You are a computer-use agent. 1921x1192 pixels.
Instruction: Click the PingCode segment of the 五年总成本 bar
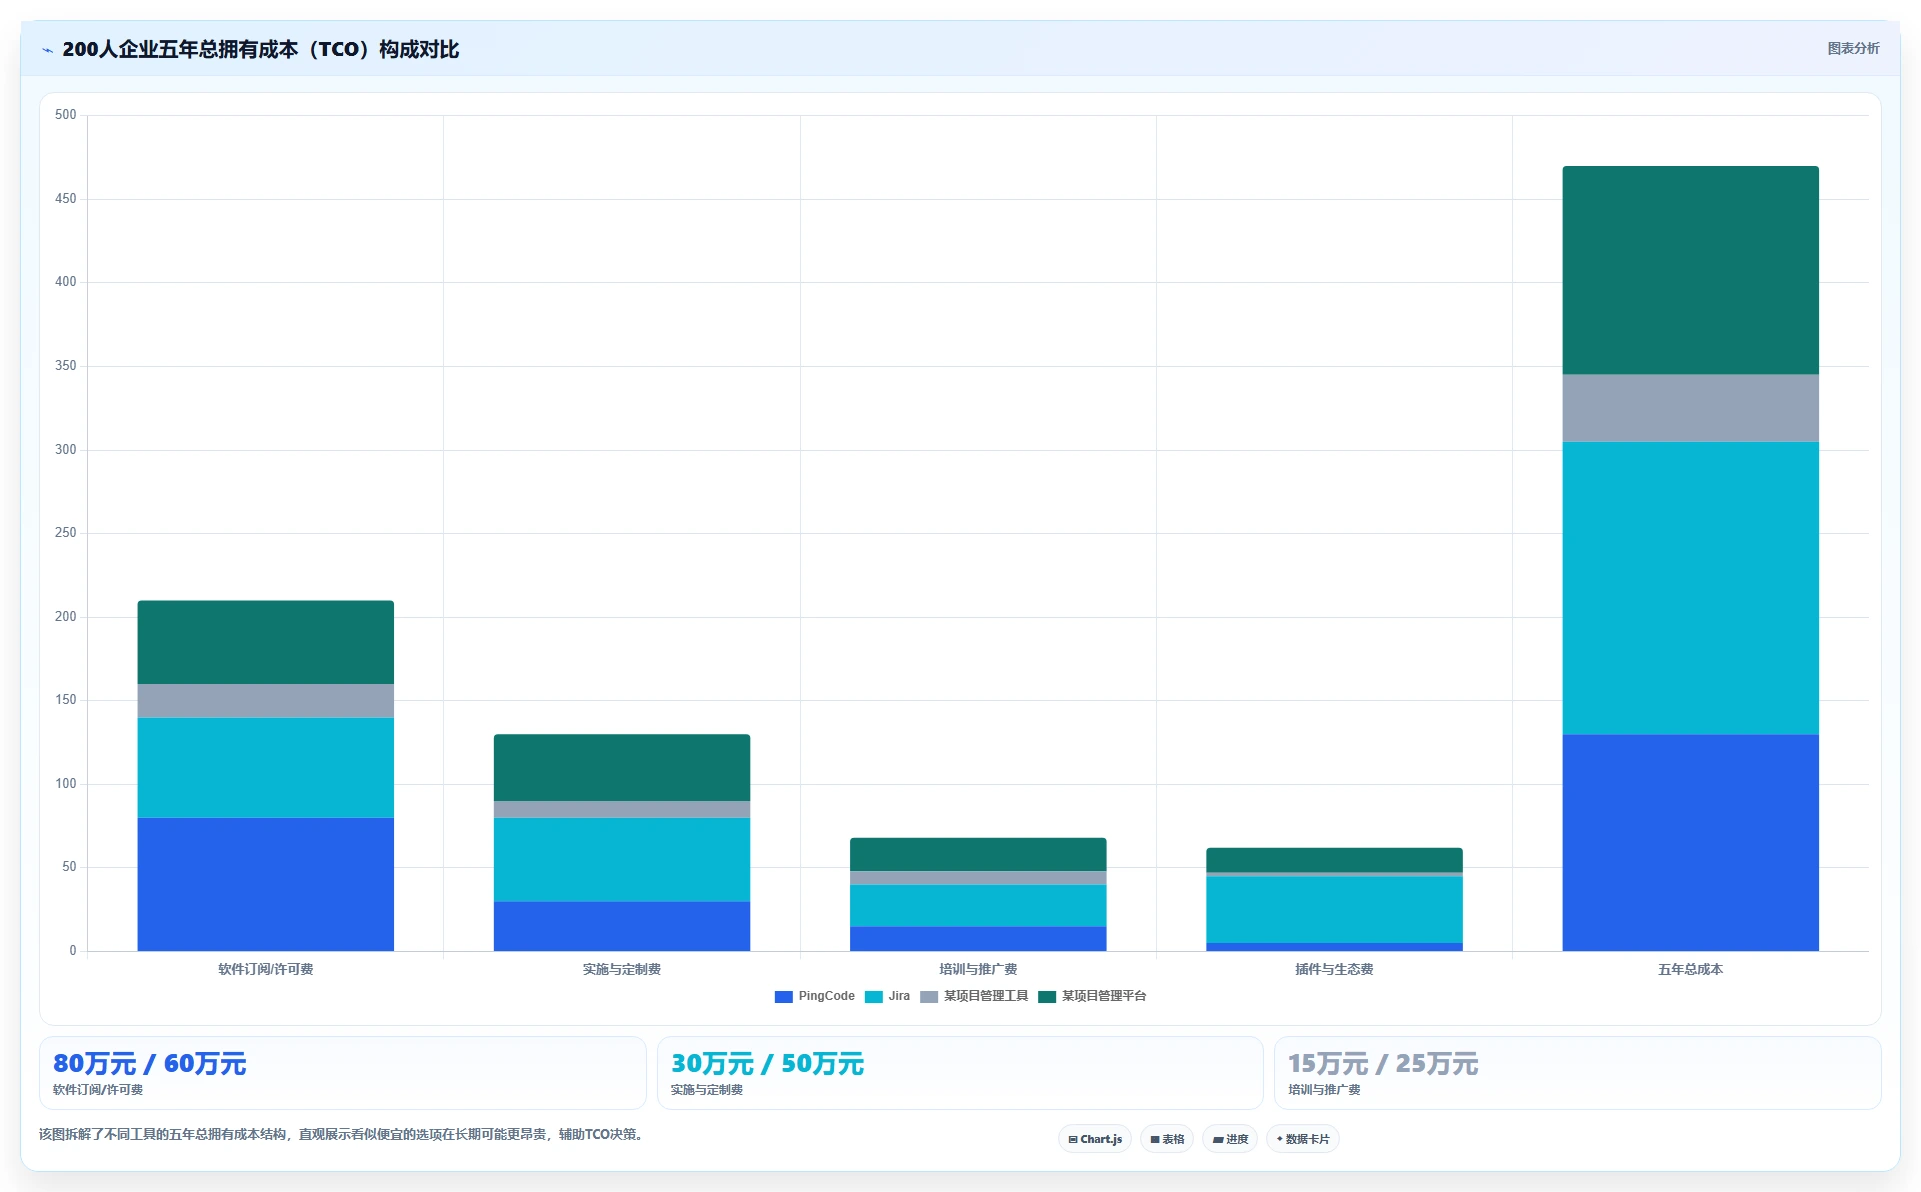click(x=1691, y=843)
